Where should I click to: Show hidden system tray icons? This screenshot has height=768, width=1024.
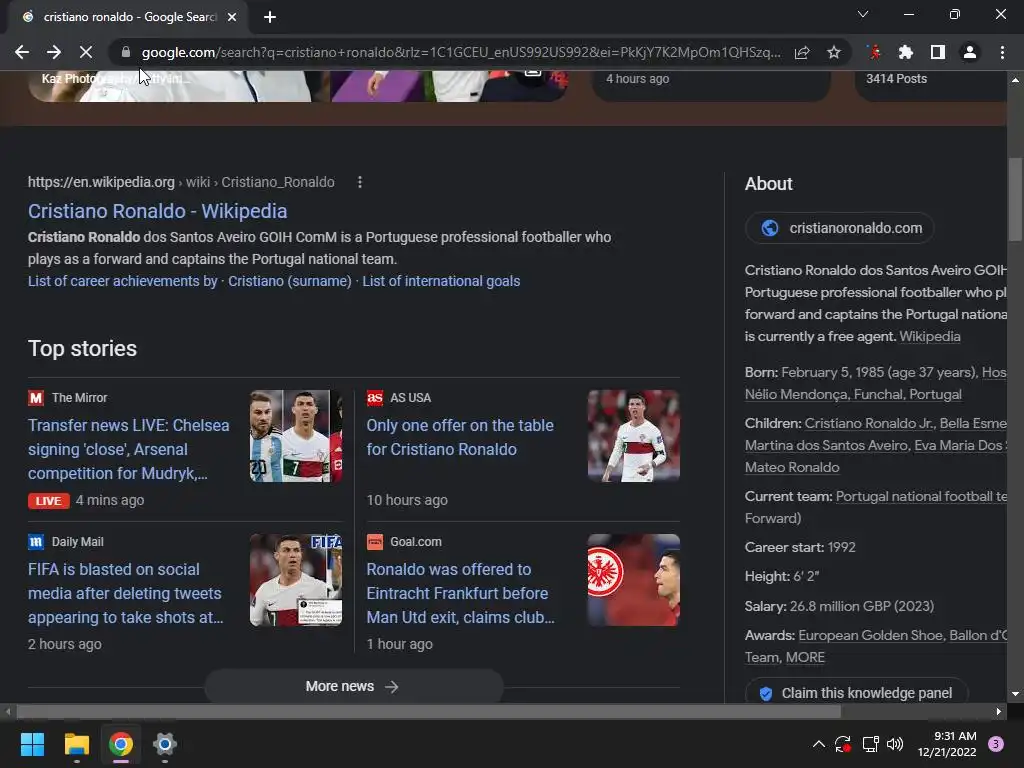818,744
